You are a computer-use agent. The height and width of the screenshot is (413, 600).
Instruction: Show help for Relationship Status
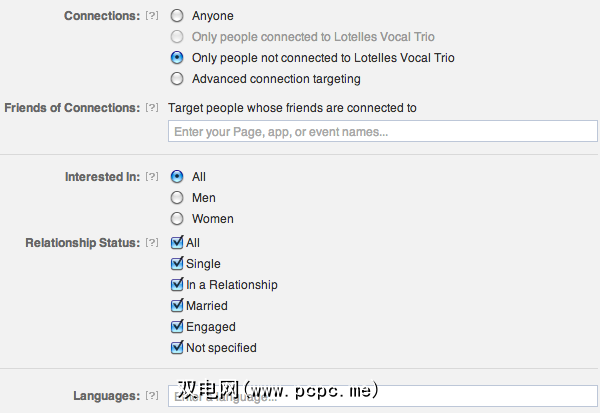[152, 243]
